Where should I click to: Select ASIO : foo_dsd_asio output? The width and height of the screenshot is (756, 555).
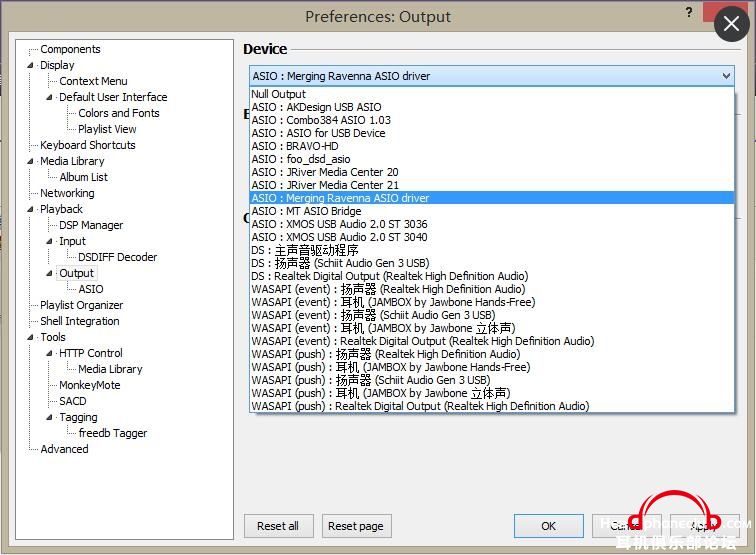point(492,159)
